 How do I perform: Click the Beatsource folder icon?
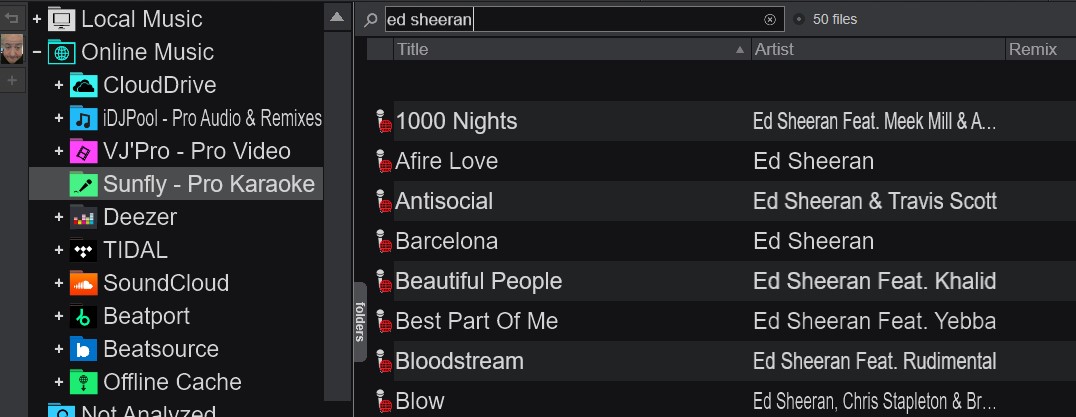[84, 349]
